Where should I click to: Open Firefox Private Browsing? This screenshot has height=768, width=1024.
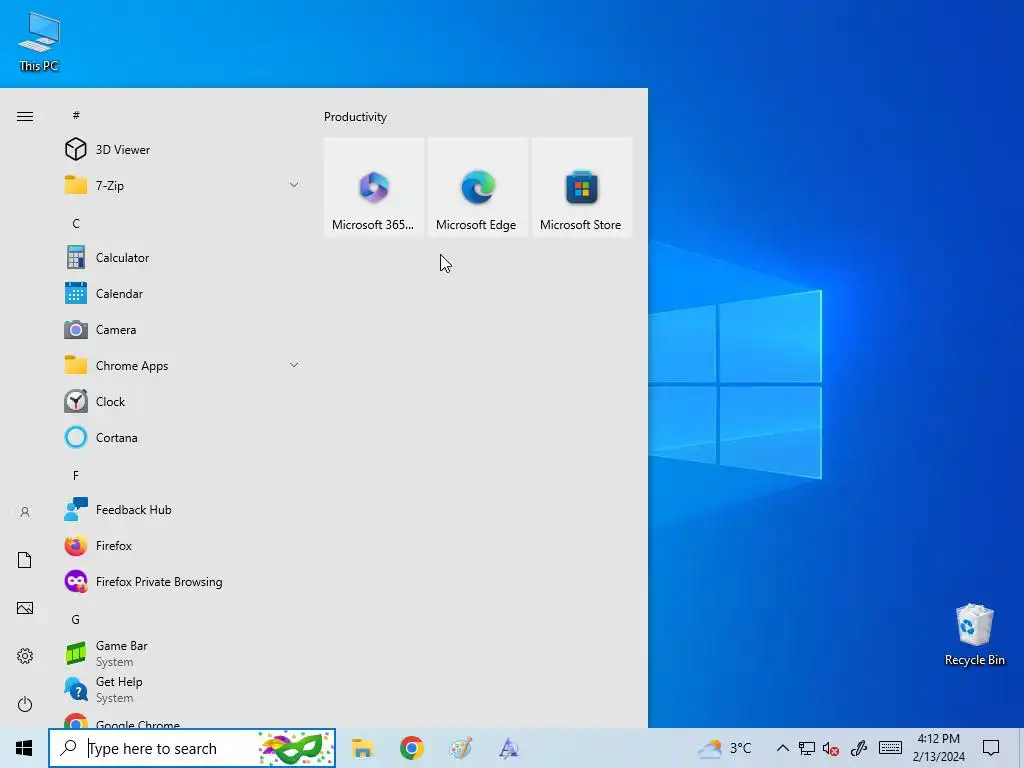tap(183, 581)
